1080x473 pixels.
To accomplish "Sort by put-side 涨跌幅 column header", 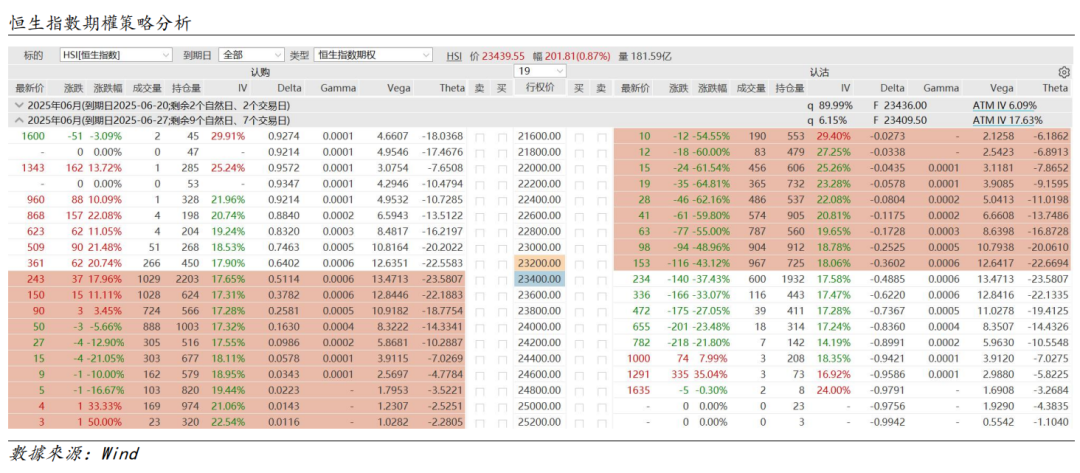I will click(712, 87).
